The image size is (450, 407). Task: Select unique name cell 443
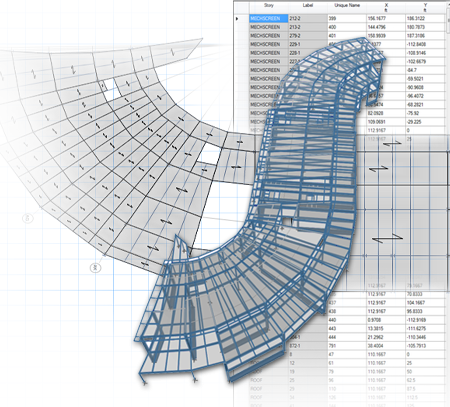pyautogui.click(x=347, y=329)
